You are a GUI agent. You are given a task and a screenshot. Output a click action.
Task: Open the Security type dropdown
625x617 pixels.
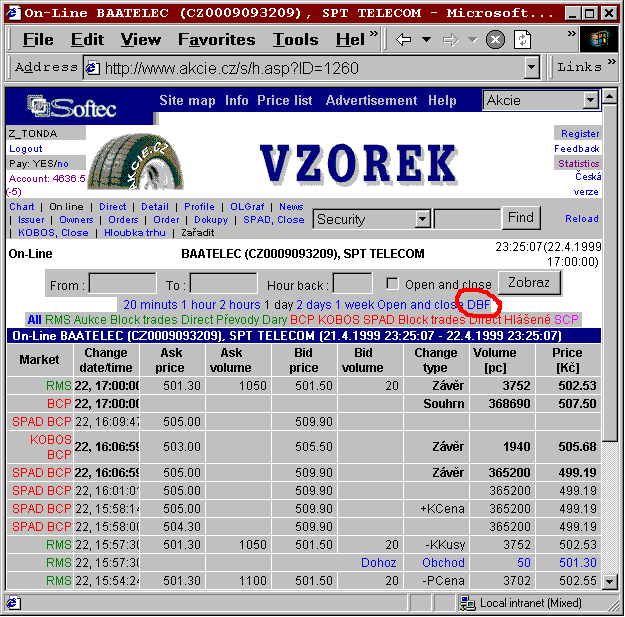tap(371, 219)
